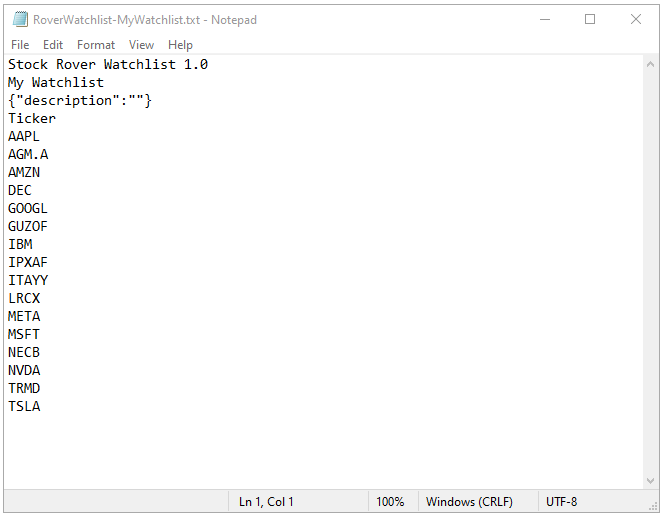The image size is (664, 519).
Task: Click the window resize grip in corner
Action: [653, 506]
